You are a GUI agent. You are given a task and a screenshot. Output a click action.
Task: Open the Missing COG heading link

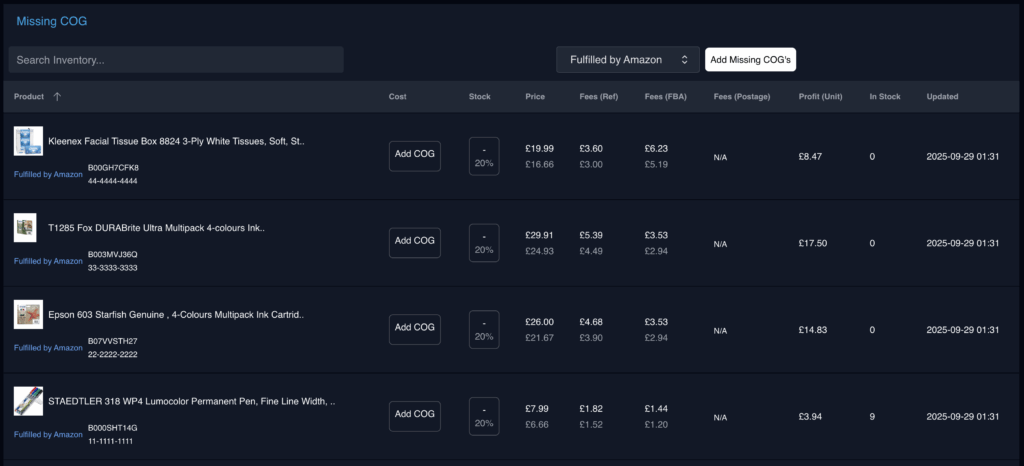[x=51, y=21]
